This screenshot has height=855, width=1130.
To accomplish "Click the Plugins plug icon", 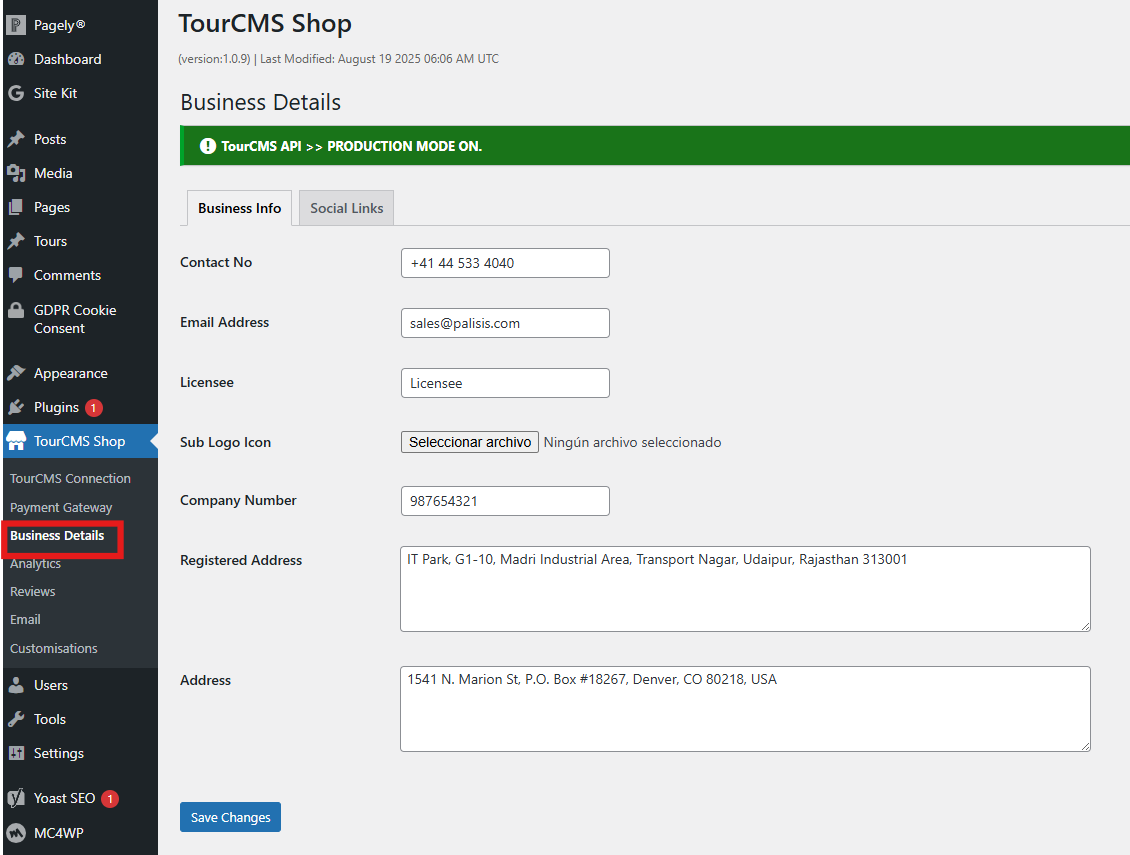I will pyautogui.click(x=16, y=407).
